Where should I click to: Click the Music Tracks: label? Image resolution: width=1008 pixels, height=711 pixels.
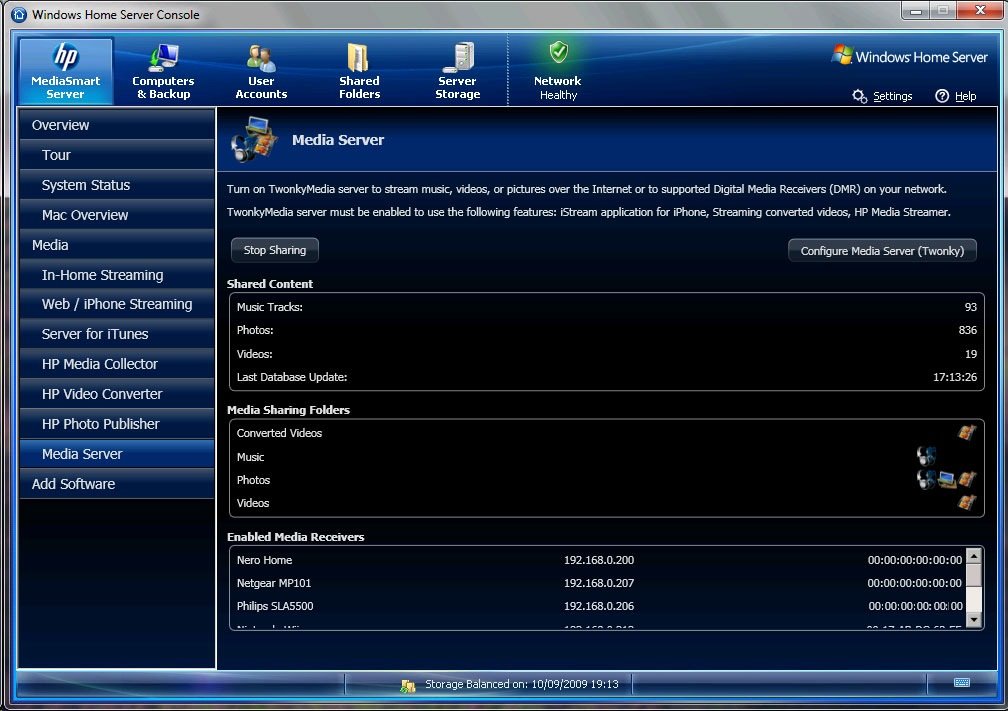coord(269,307)
